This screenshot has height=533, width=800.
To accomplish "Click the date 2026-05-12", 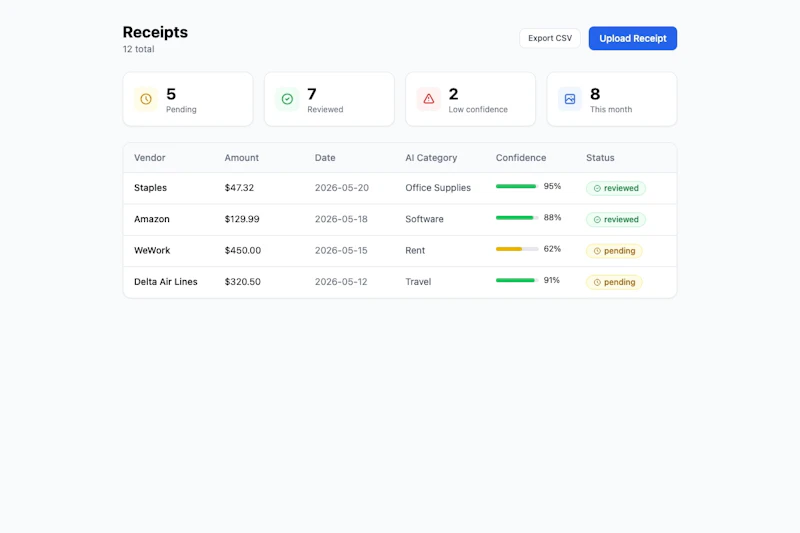I will (x=341, y=282).
